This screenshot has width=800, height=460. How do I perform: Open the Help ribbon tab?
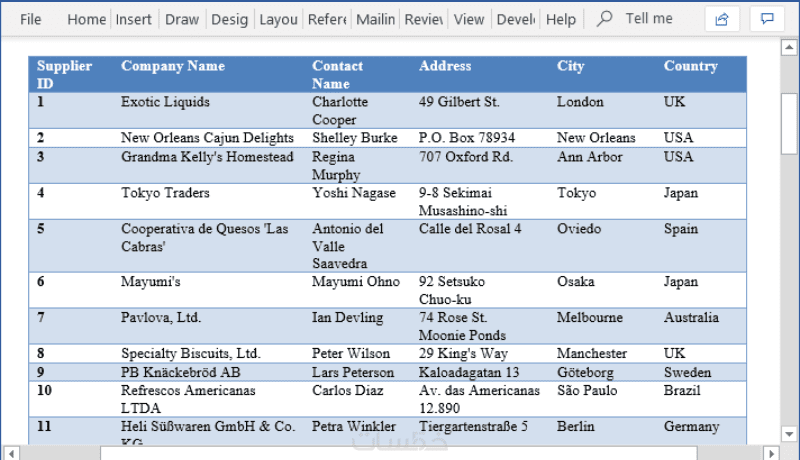[x=561, y=19]
